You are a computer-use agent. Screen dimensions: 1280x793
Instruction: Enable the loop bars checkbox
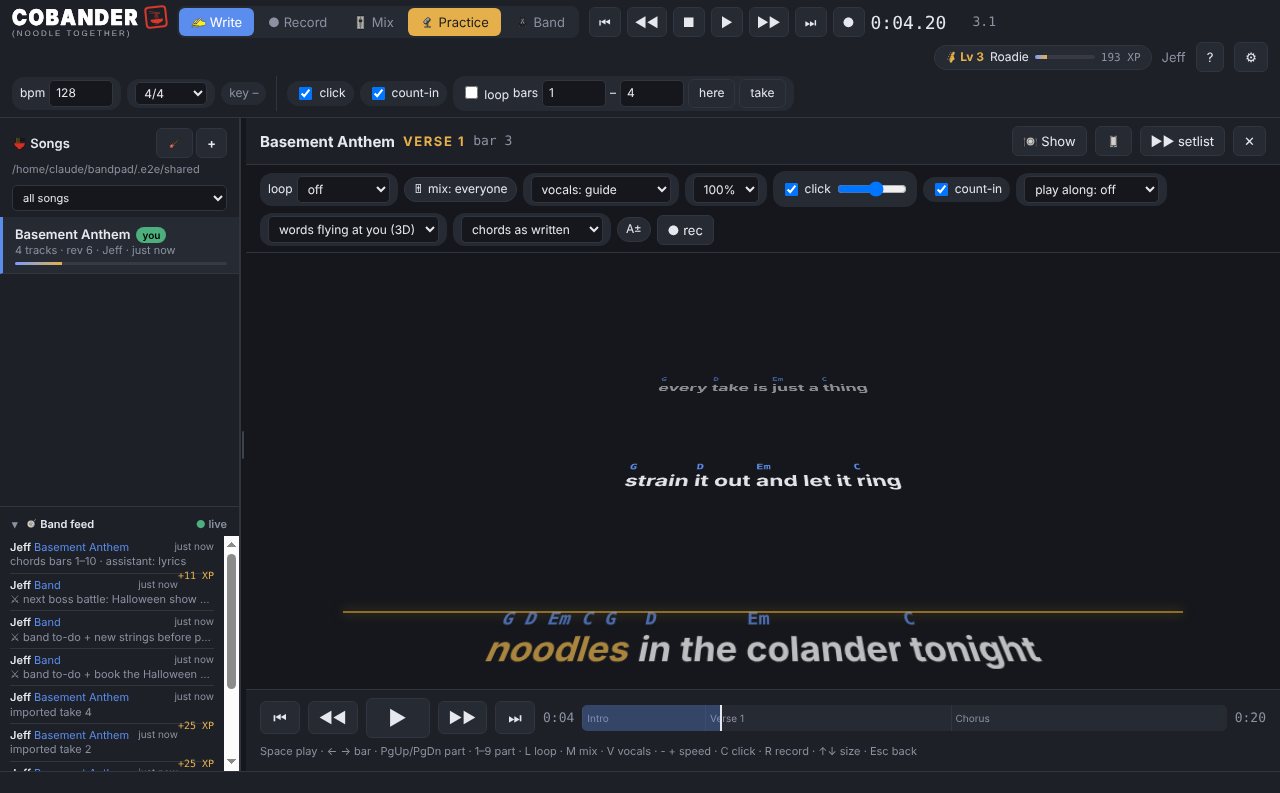click(x=471, y=93)
